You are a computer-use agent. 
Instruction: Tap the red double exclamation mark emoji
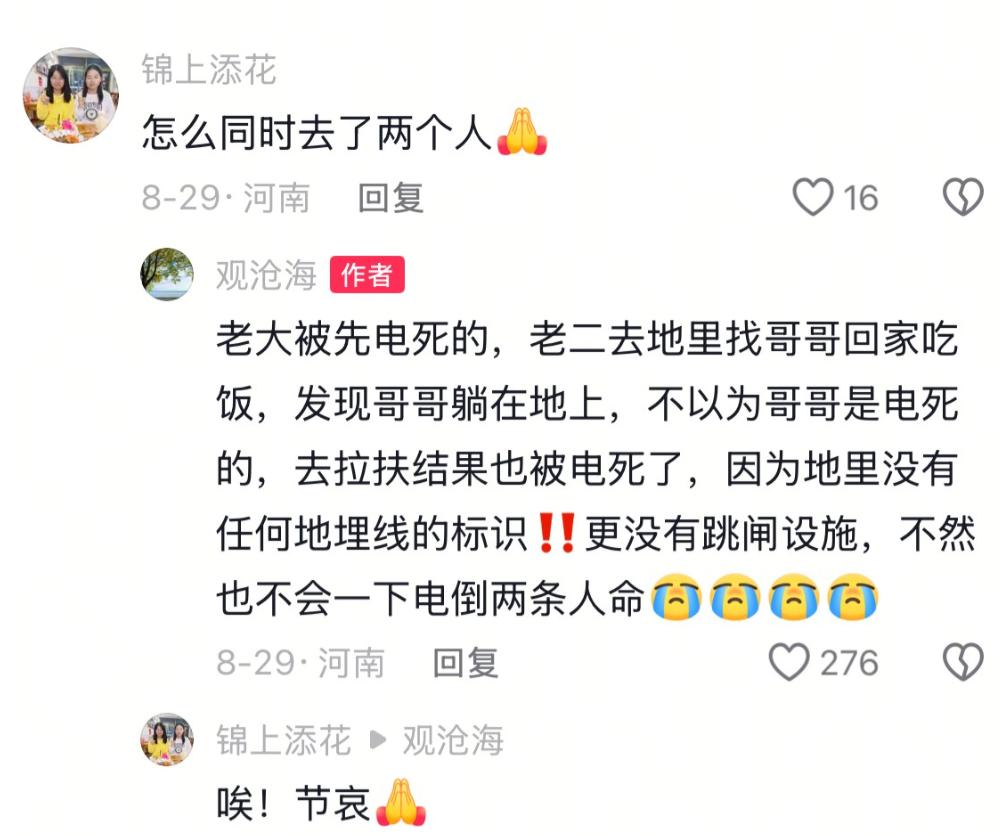tap(556, 532)
